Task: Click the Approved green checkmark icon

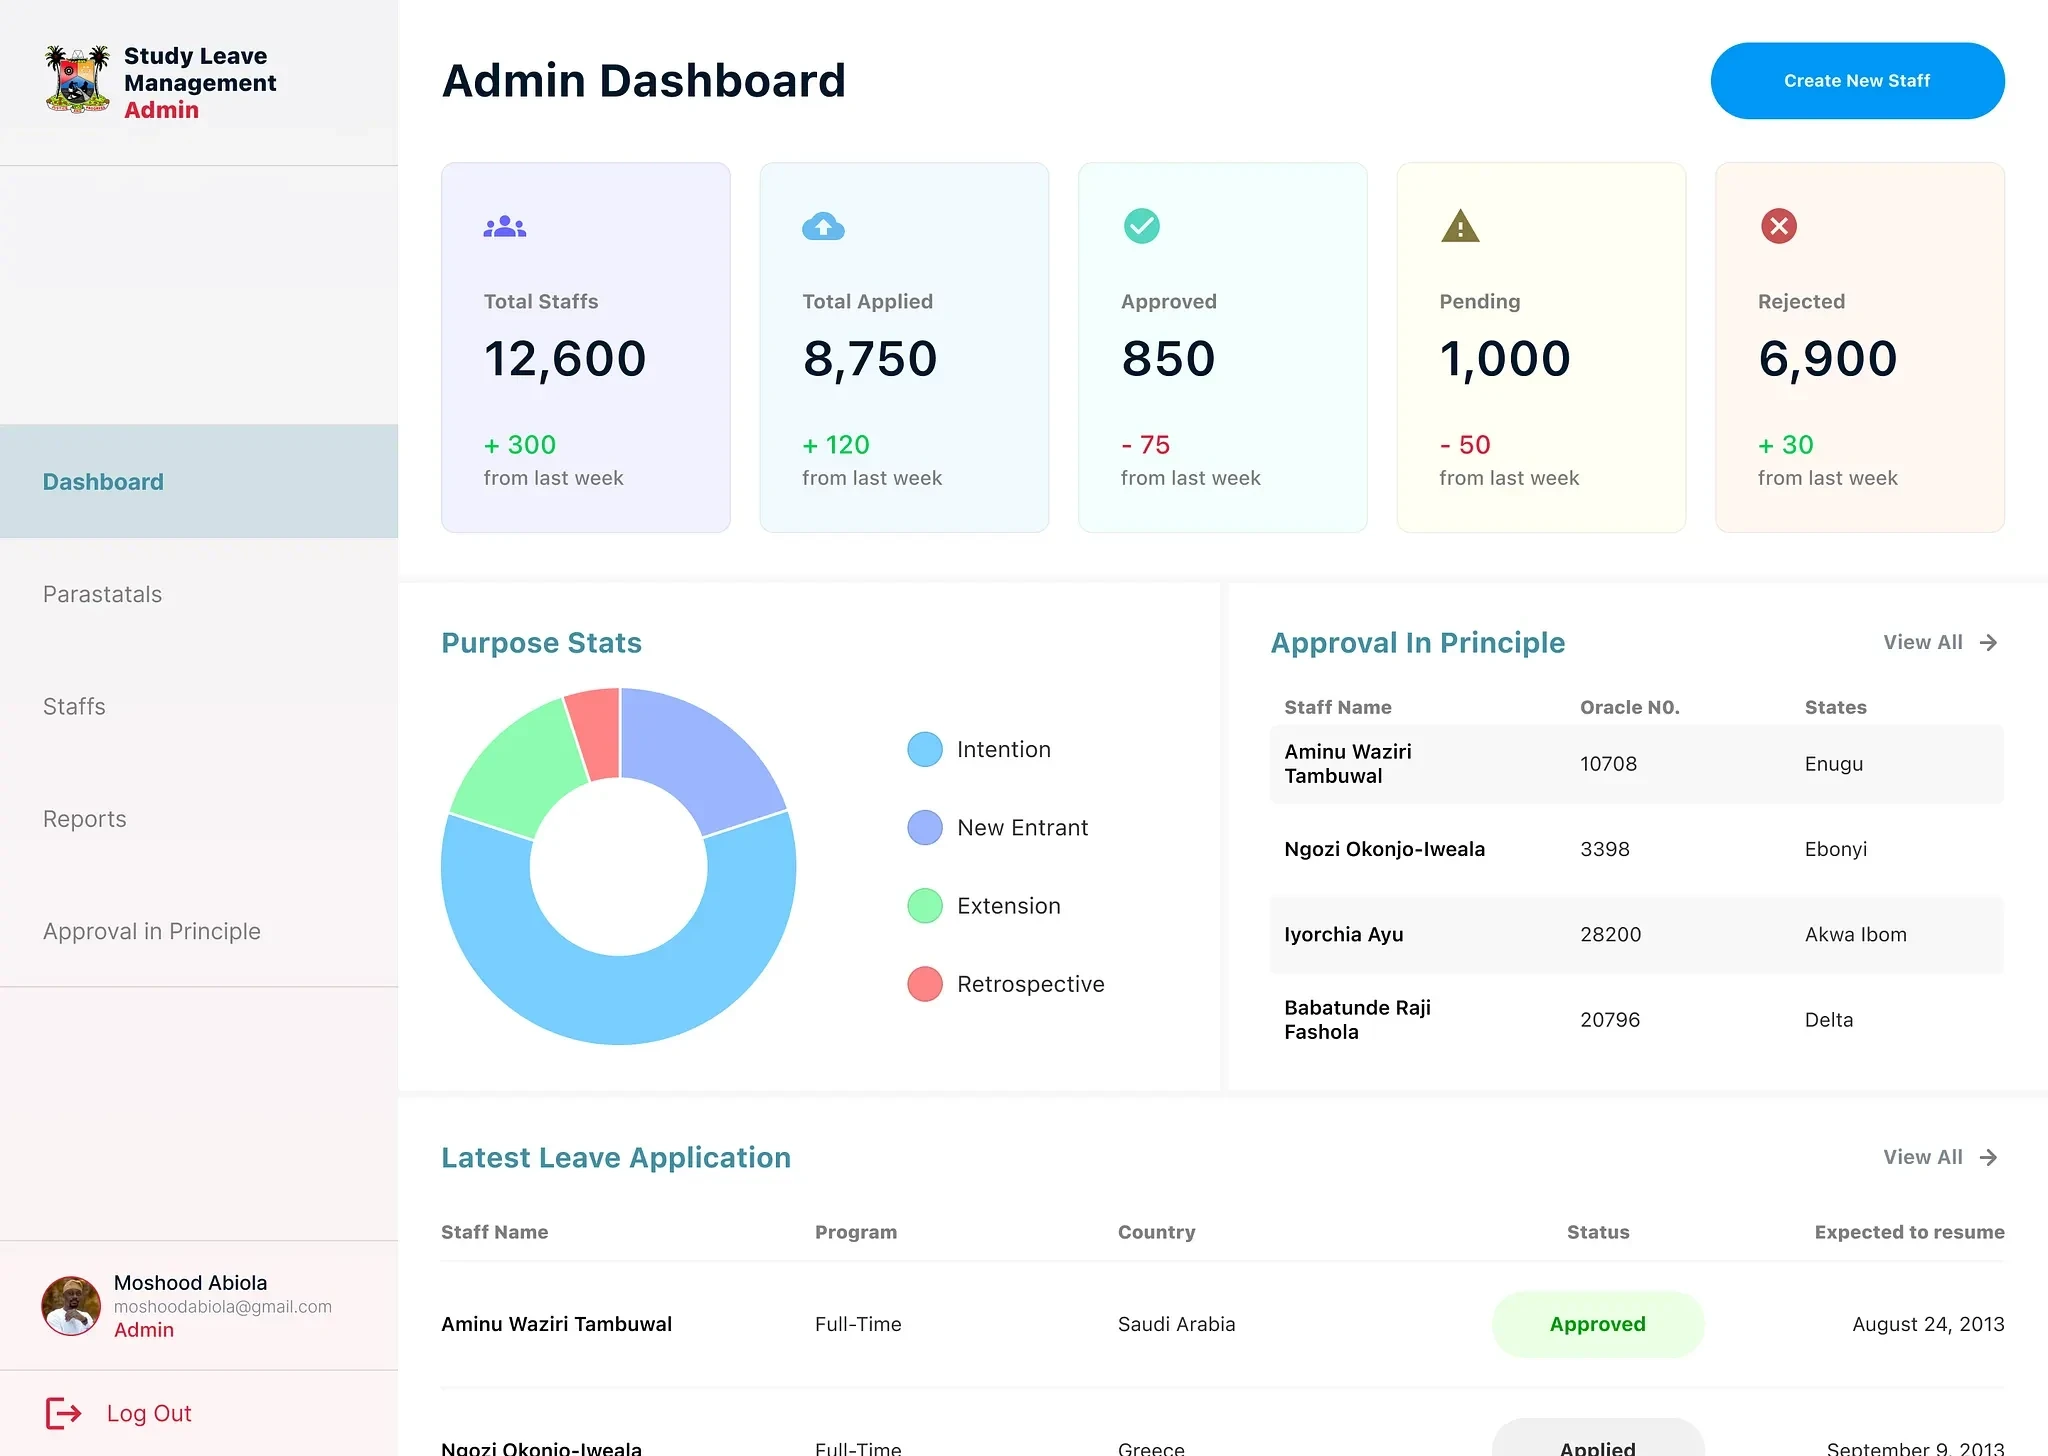Action: tap(1141, 226)
